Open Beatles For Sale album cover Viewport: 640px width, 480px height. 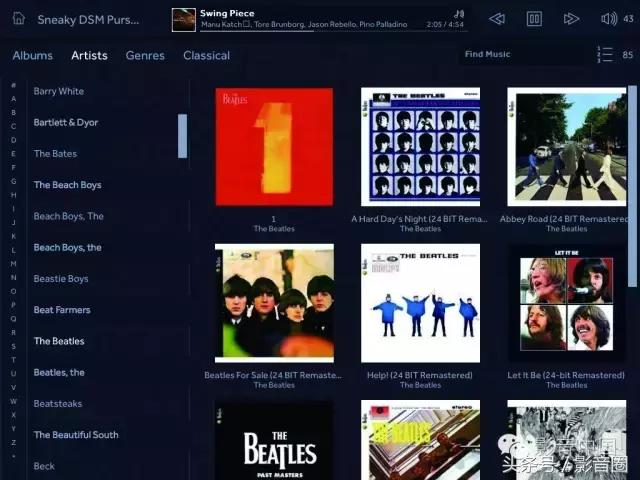pos(274,303)
